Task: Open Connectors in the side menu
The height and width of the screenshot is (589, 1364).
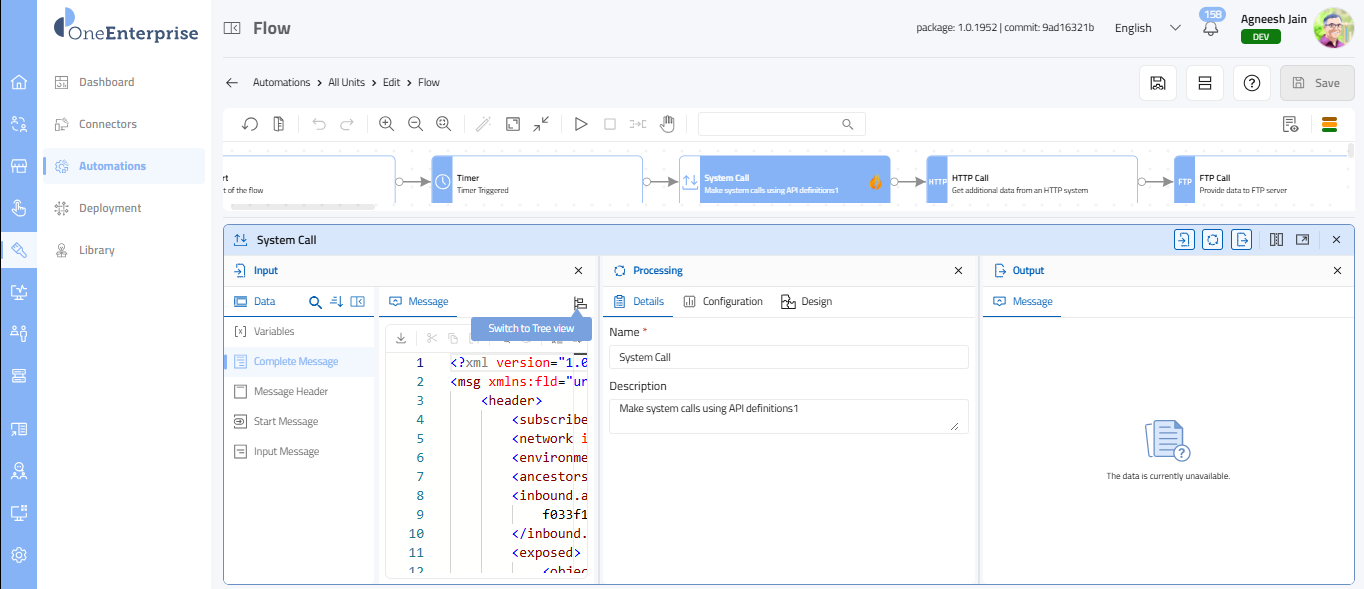Action: tap(108, 124)
